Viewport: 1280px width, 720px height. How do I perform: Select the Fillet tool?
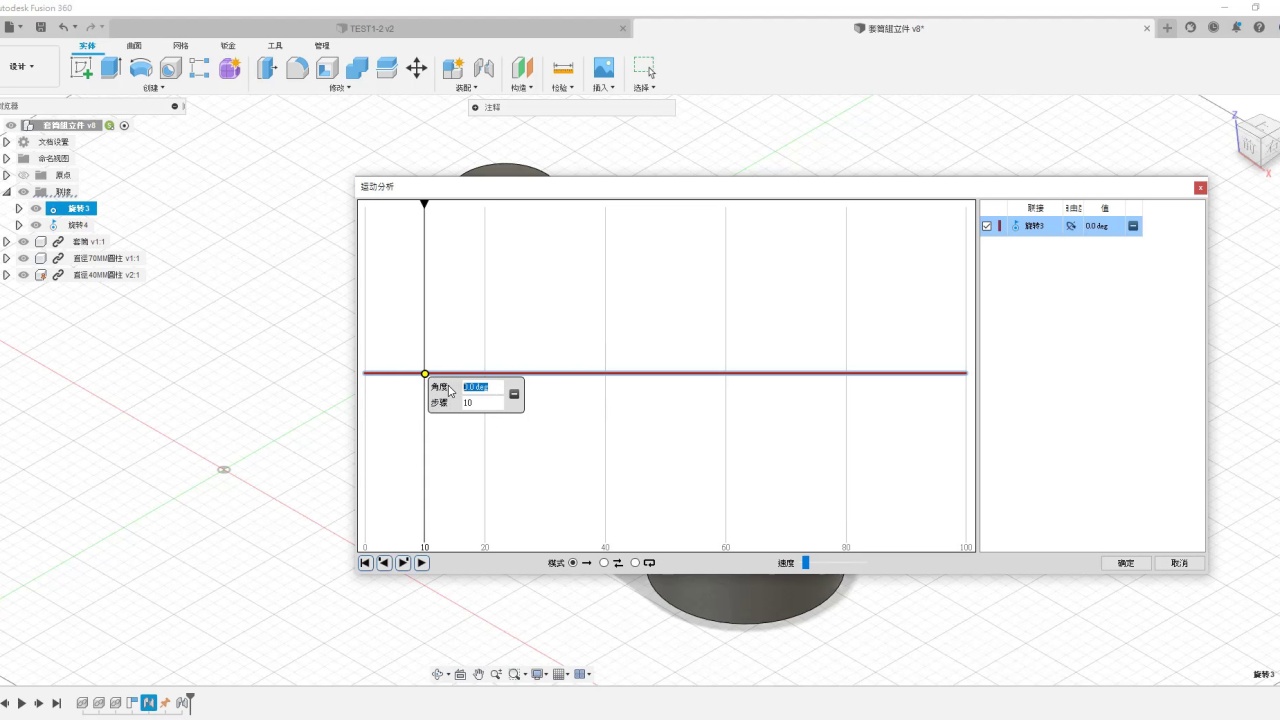coord(297,68)
